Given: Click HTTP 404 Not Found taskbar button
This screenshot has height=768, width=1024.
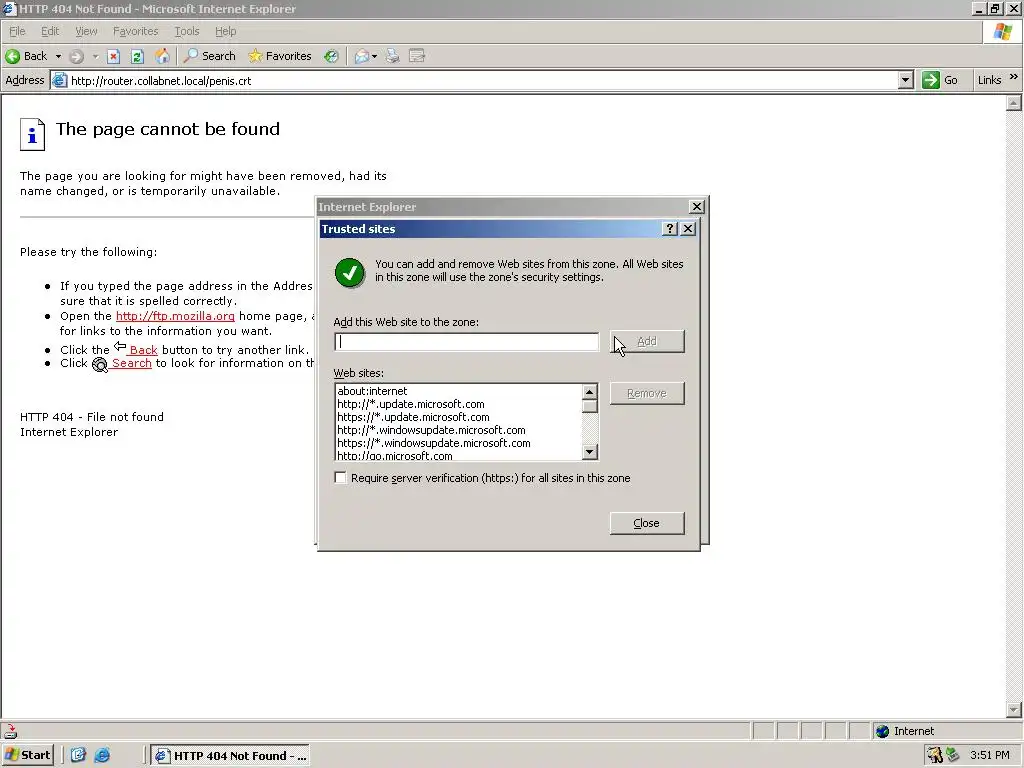Looking at the screenshot, I should [x=230, y=756].
